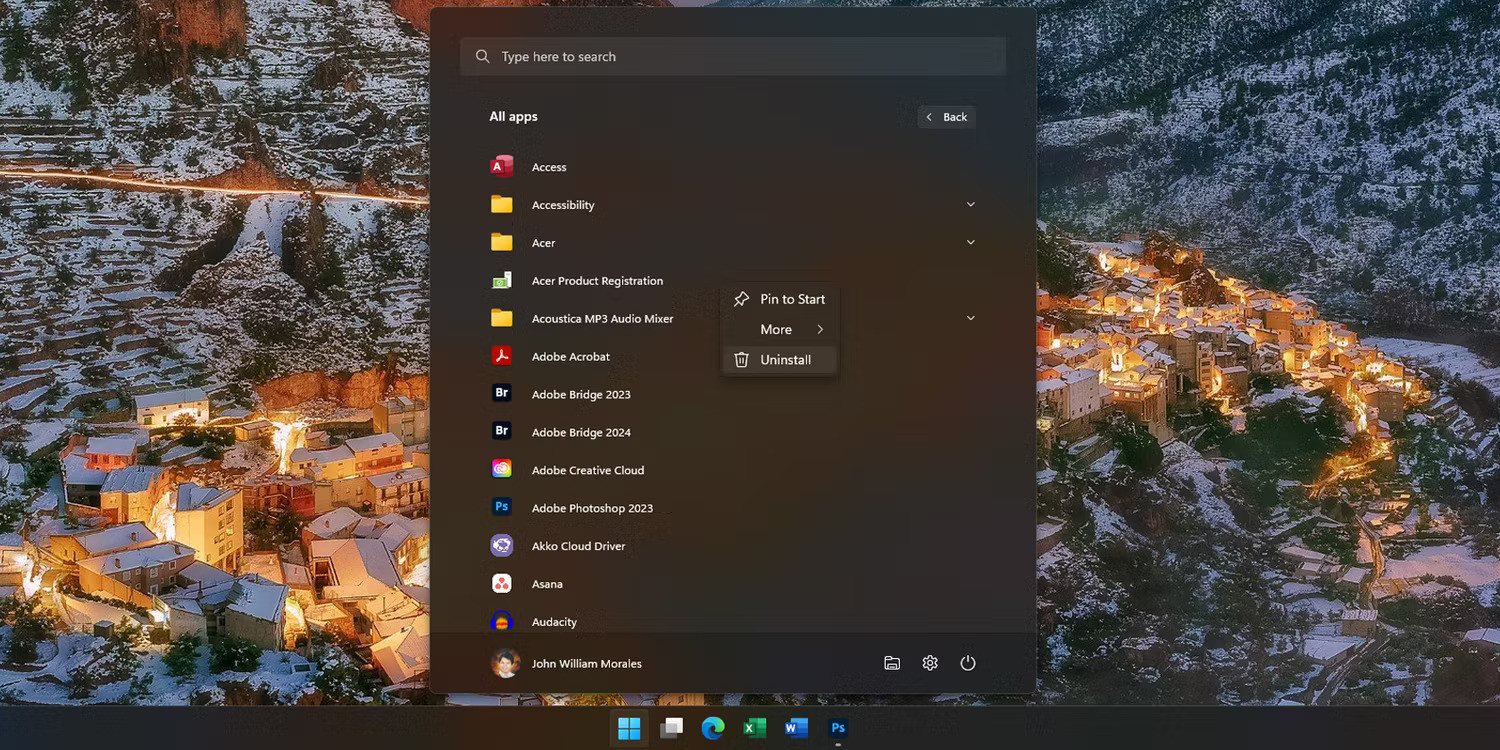Open Settings via the gear icon
The height and width of the screenshot is (750, 1500).
click(x=929, y=662)
